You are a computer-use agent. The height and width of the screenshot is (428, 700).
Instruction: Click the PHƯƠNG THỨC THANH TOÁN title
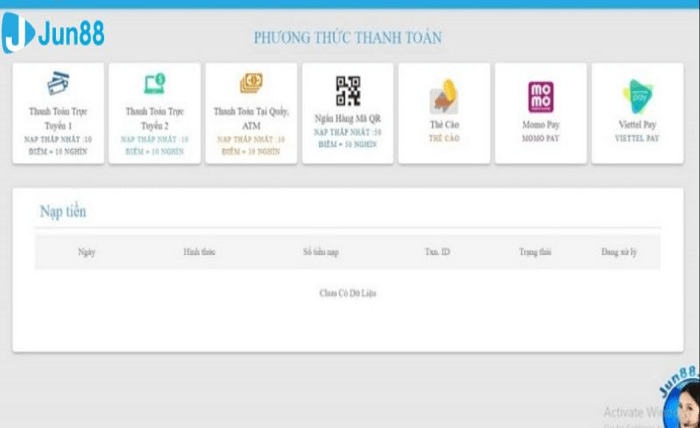[348, 38]
